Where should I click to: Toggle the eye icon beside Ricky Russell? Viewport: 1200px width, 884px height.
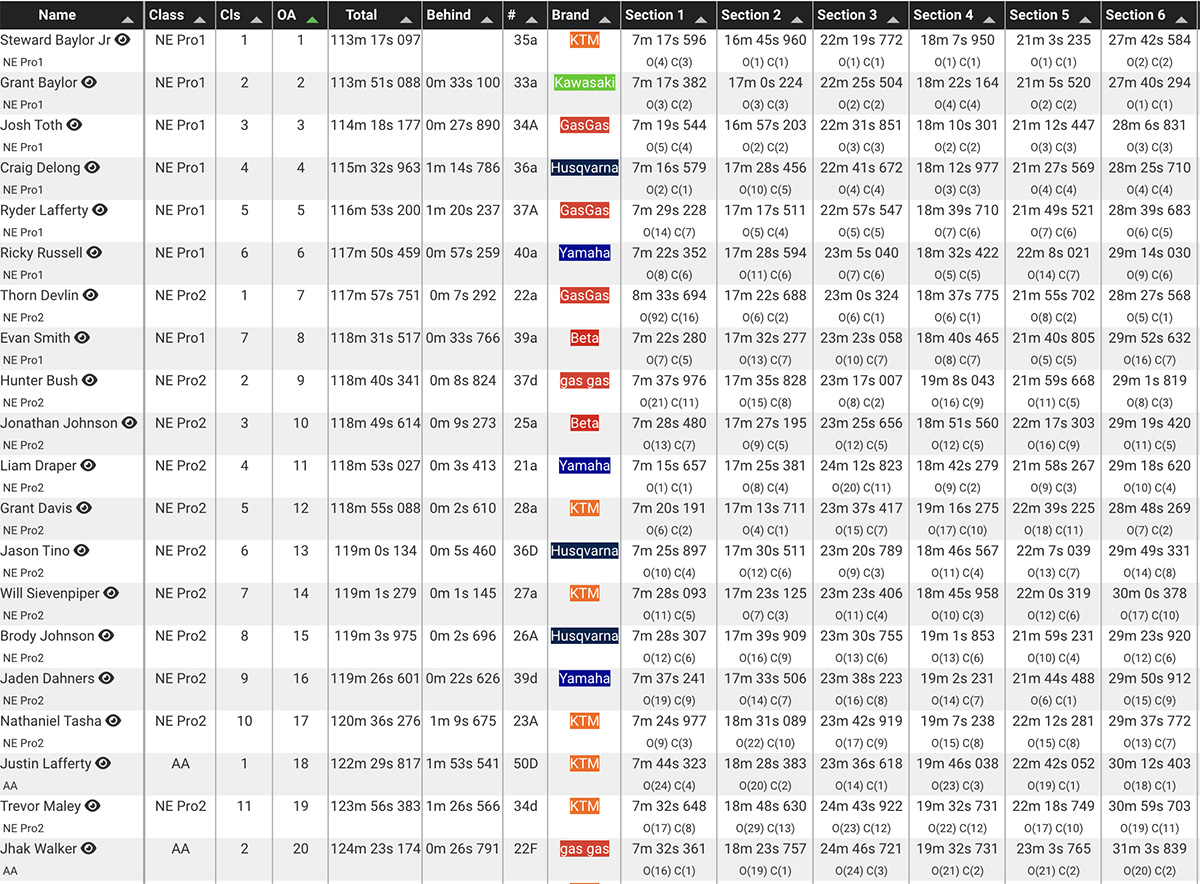pos(95,253)
